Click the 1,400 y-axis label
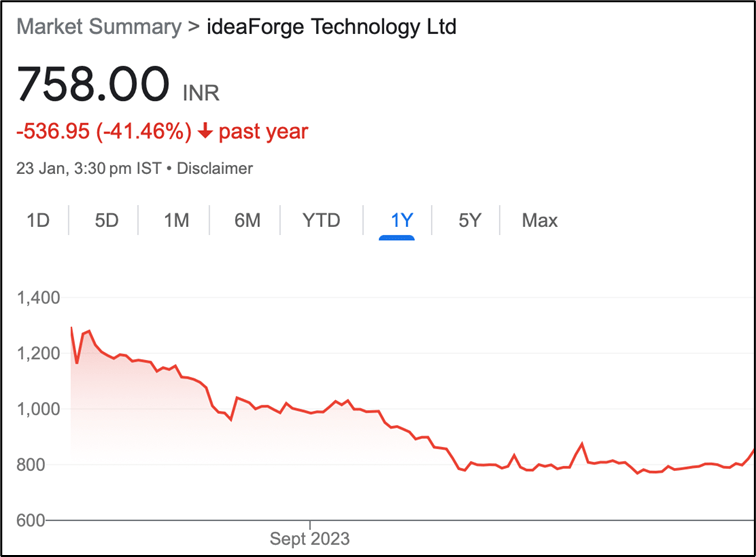Image resolution: width=756 pixels, height=557 pixels. [39, 298]
